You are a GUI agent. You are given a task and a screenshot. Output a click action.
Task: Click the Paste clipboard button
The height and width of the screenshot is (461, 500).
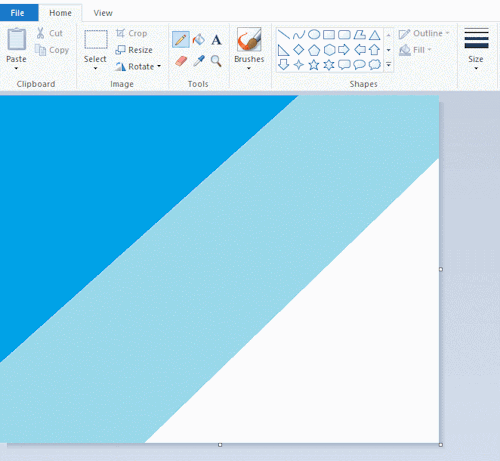17,39
